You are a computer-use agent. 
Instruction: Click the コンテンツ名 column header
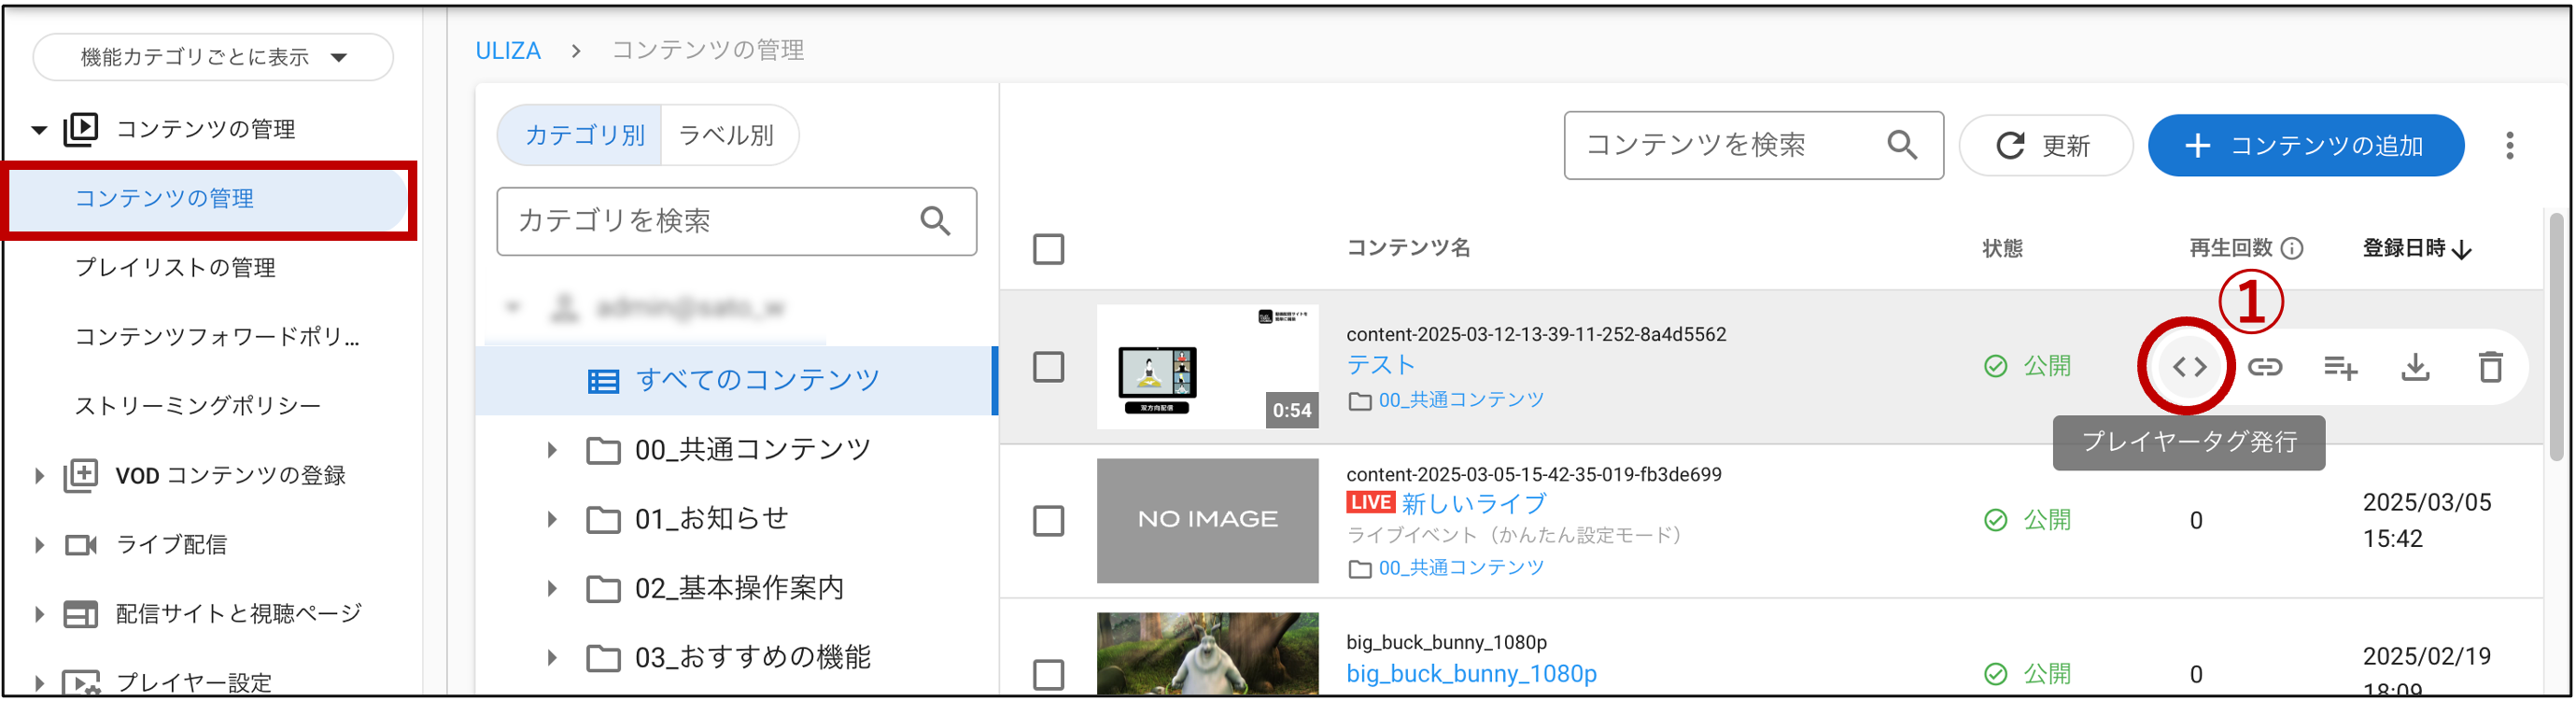point(1408,248)
